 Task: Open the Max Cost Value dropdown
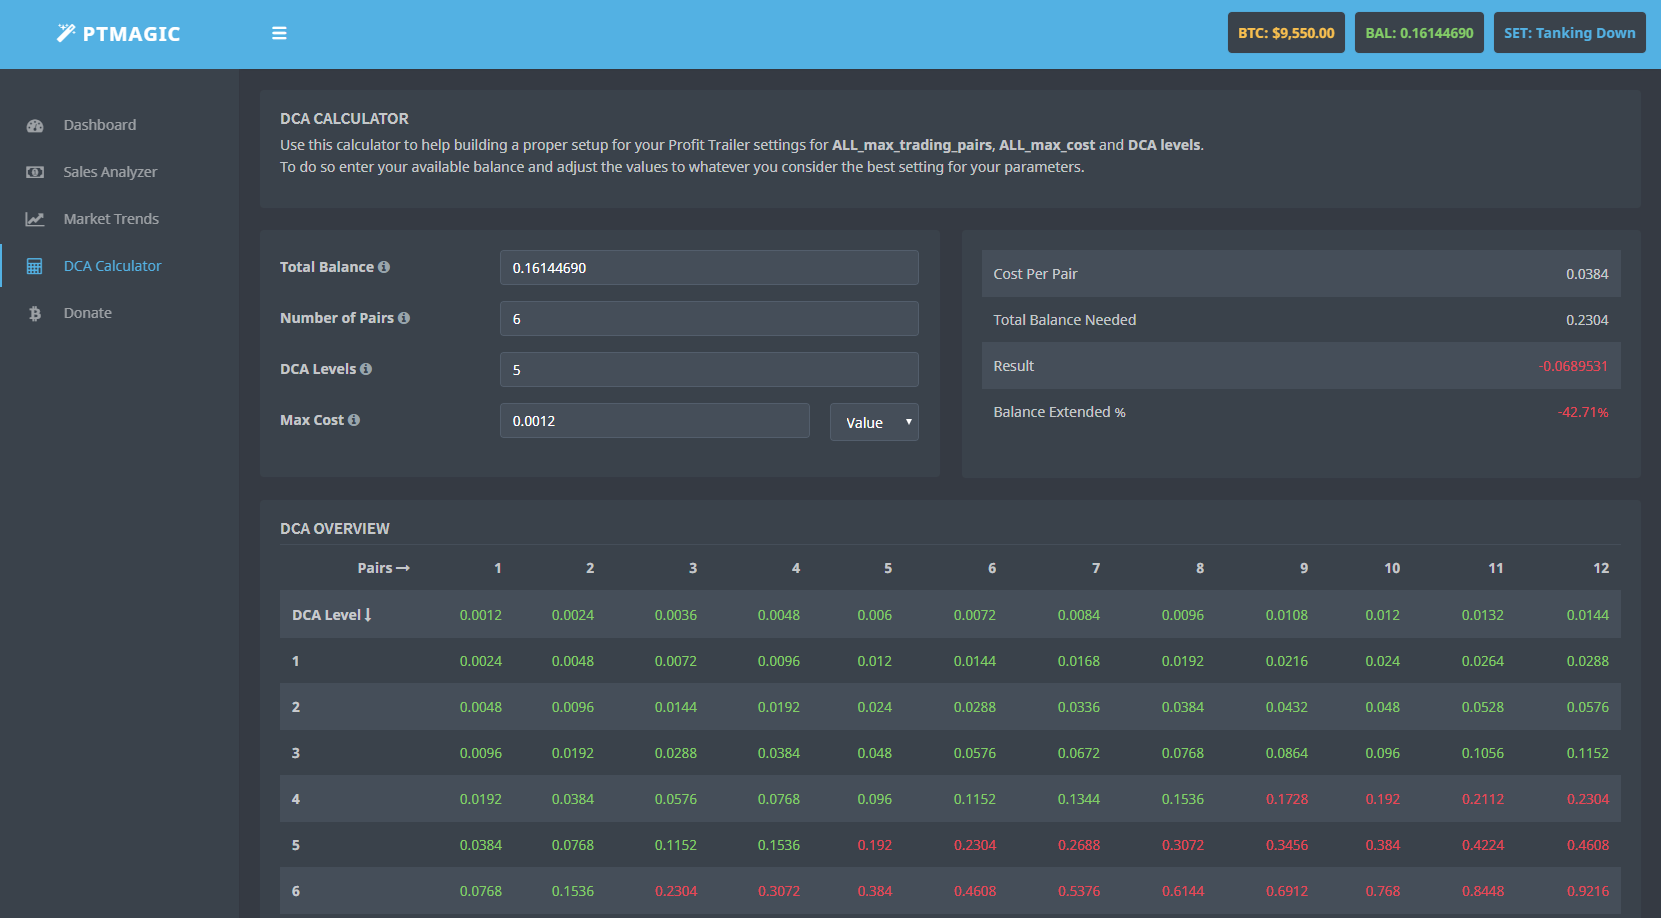pos(874,422)
